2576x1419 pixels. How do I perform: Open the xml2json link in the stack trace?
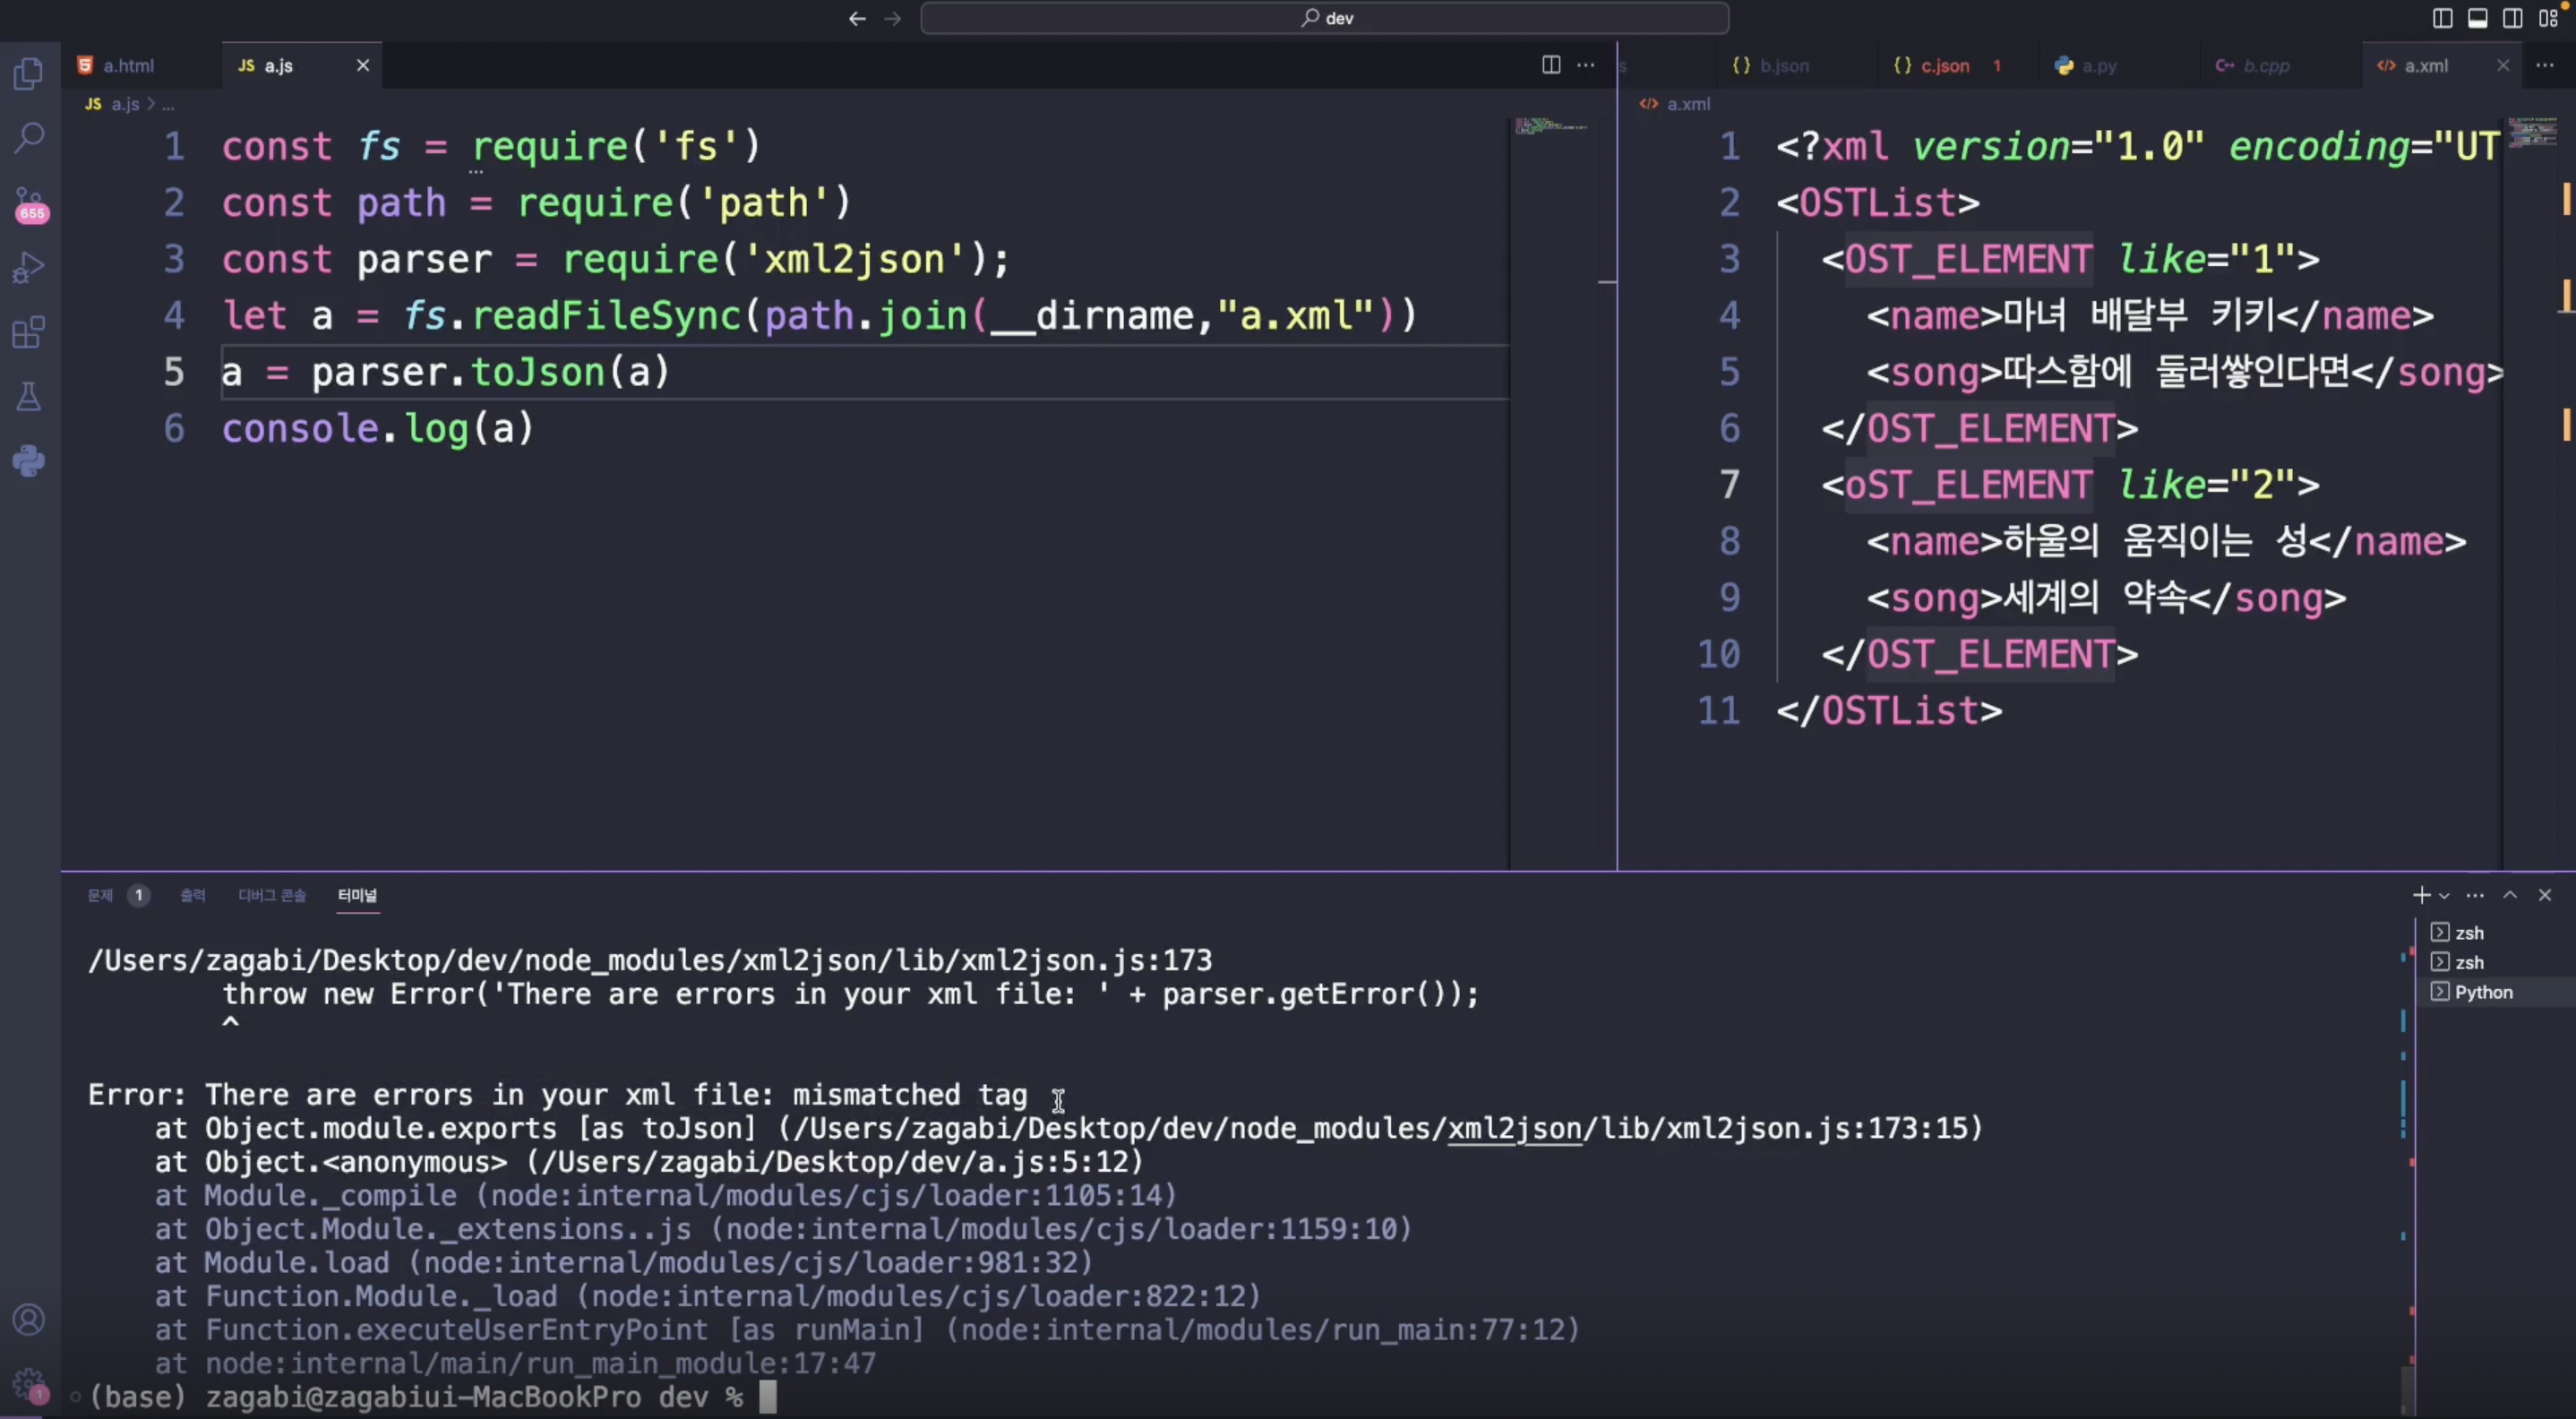click(1514, 1128)
